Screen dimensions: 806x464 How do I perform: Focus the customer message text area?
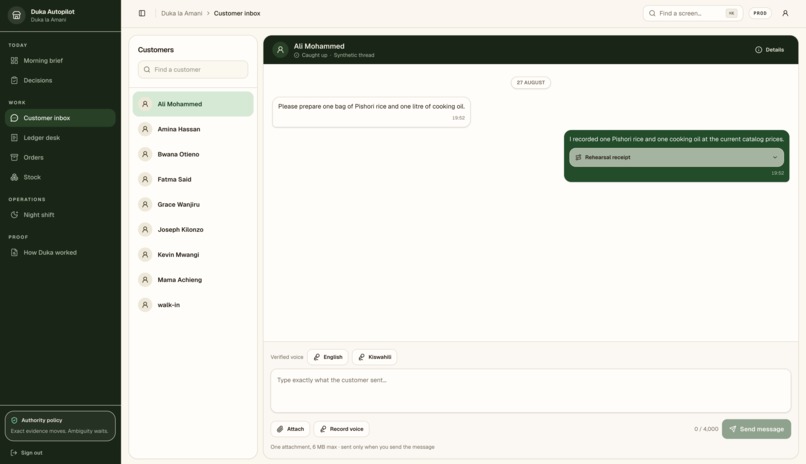click(530, 391)
